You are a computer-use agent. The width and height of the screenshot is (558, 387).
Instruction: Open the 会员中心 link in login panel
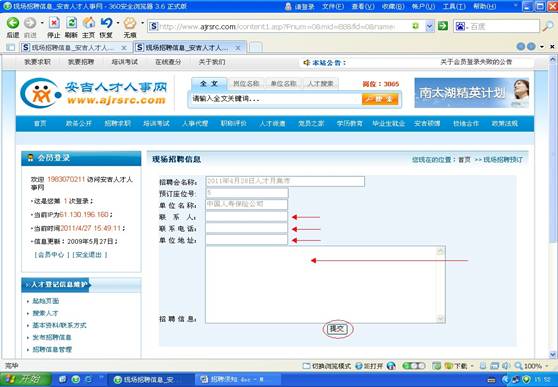click(x=50, y=255)
